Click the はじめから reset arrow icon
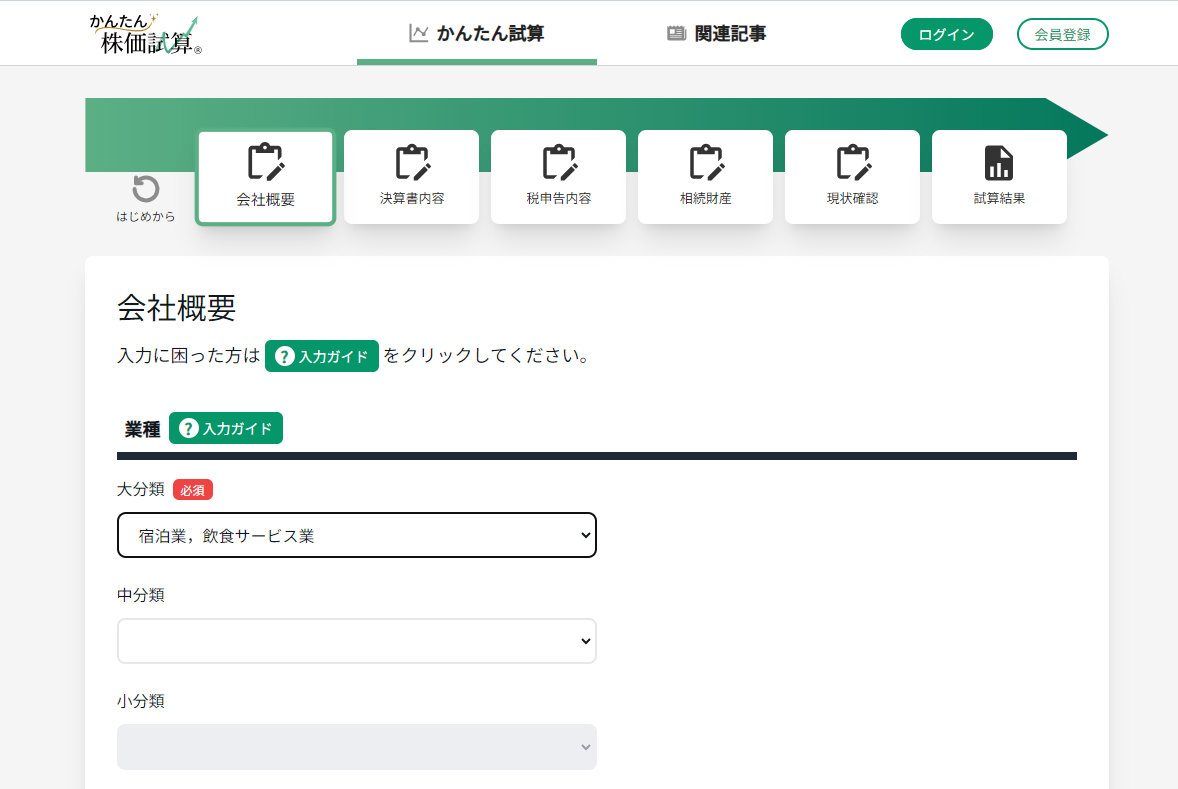1178x789 pixels. point(146,189)
